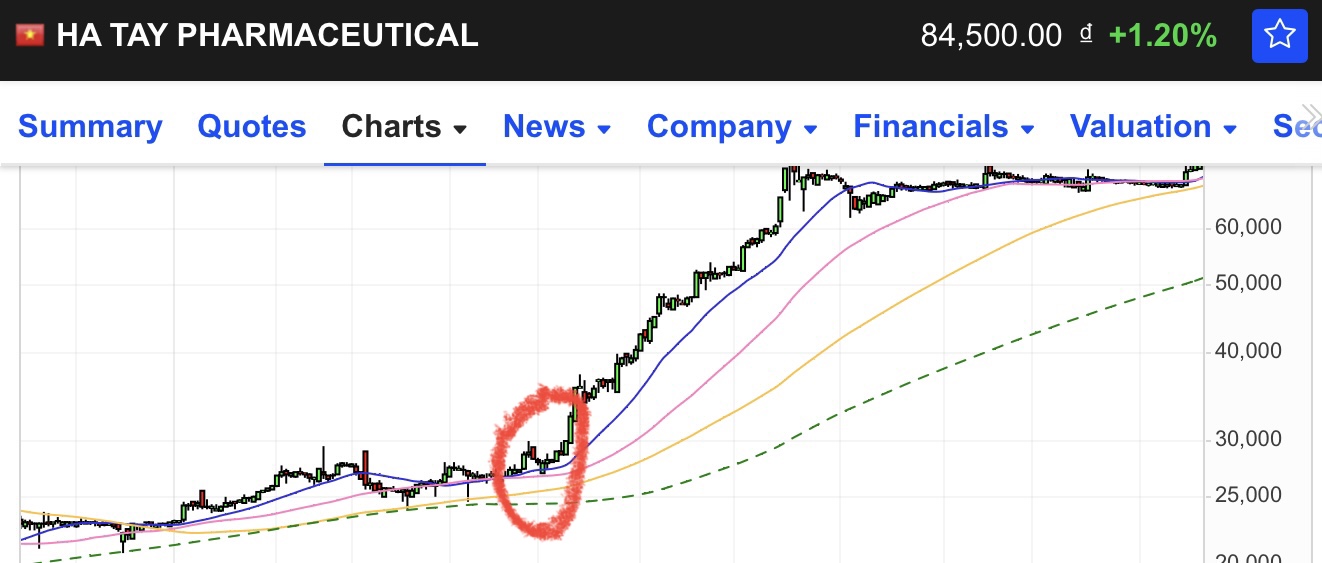Add stock to favorites with star button
1322x563 pixels.
[x=1280, y=37]
